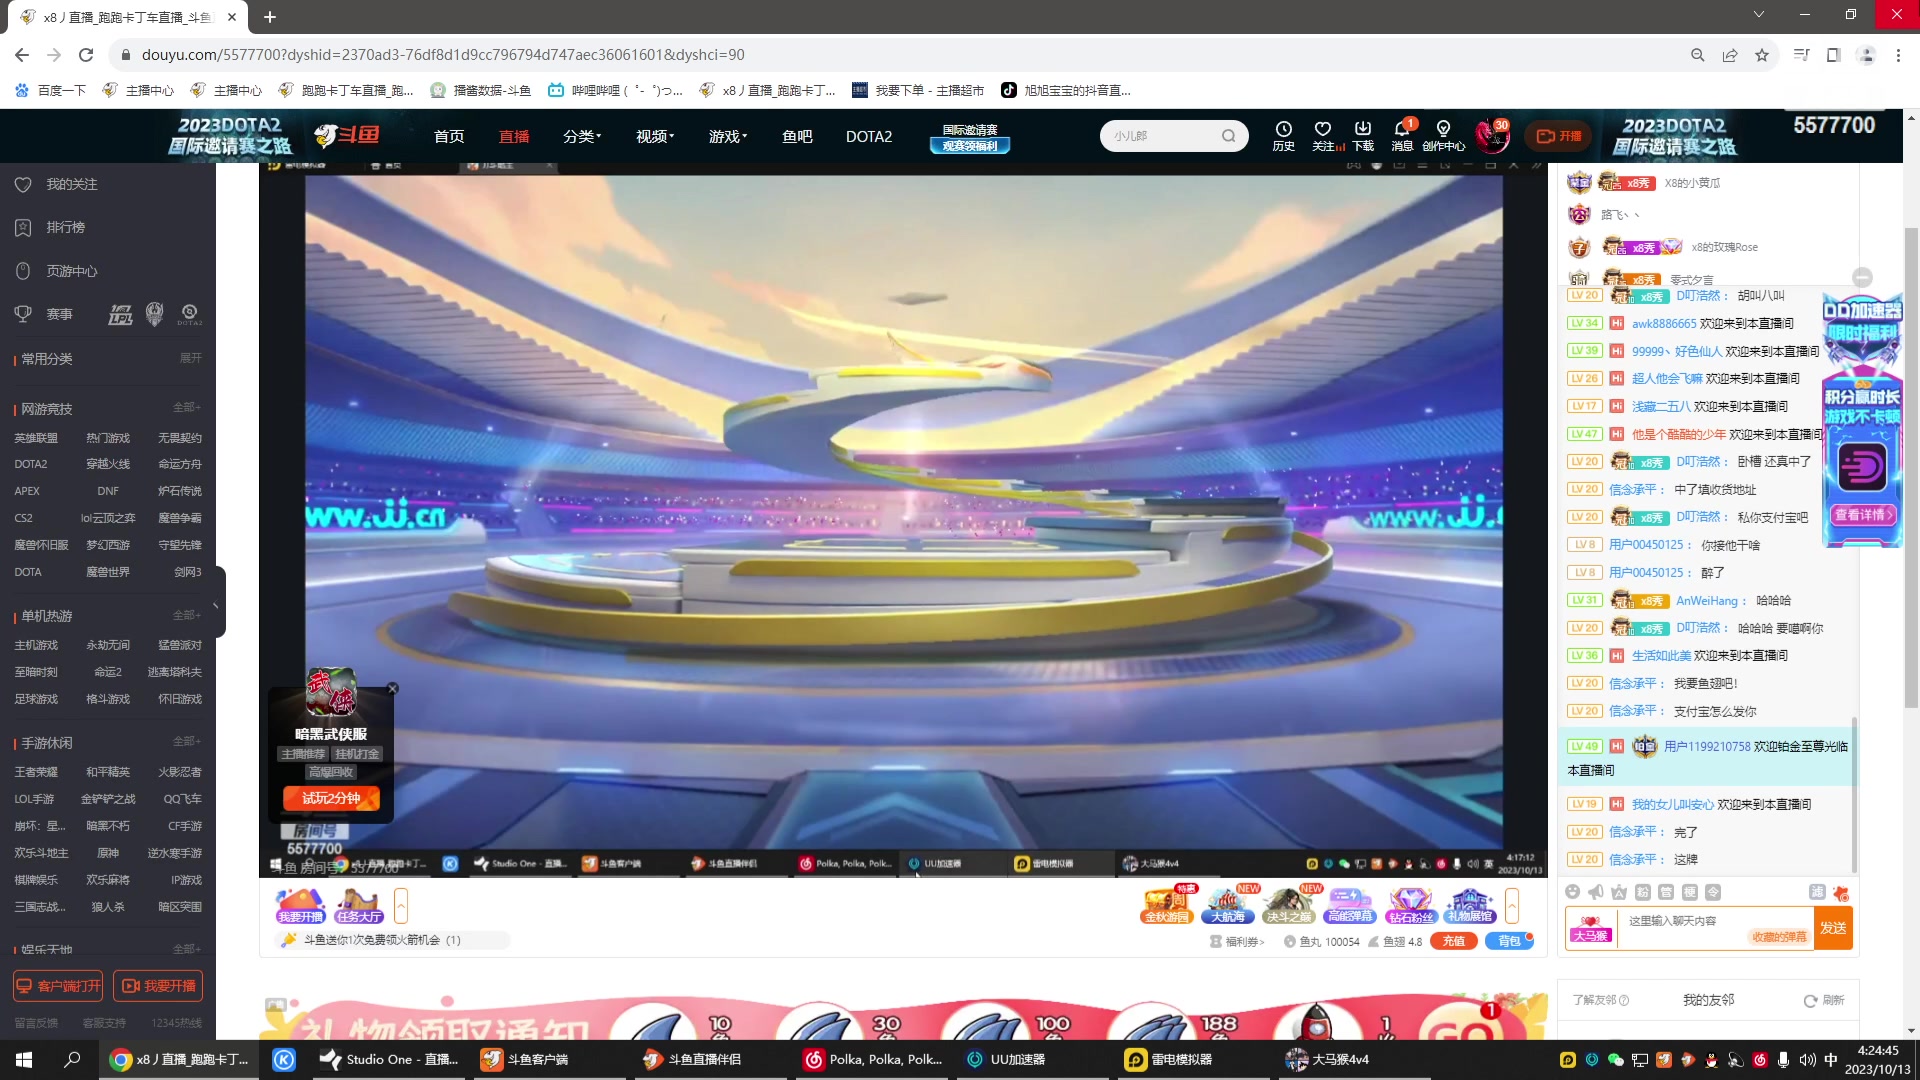This screenshot has width=1920, height=1080.
Task: Open 创作中心 lightbulb icon
Action: pyautogui.click(x=1443, y=135)
